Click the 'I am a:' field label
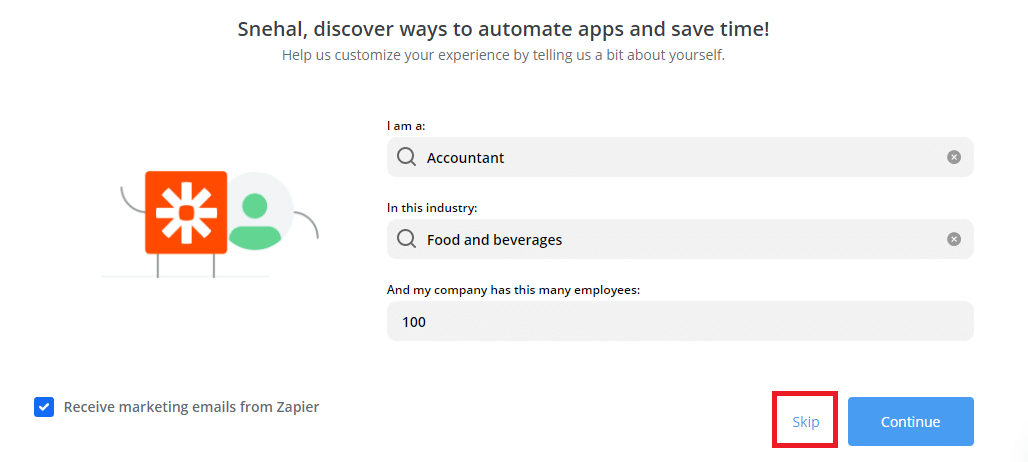The height and width of the screenshot is (462, 1028). click(x=406, y=126)
